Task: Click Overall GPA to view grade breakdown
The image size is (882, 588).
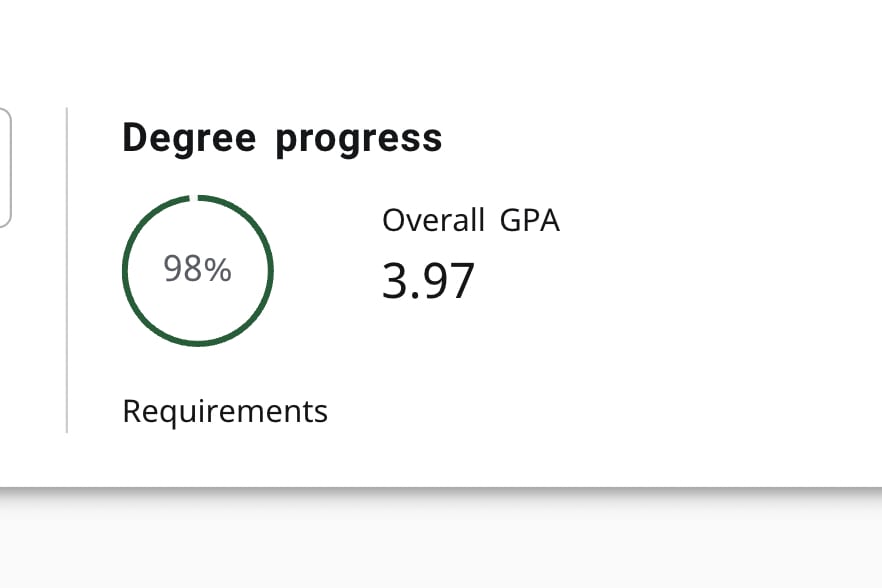Action: 470,220
